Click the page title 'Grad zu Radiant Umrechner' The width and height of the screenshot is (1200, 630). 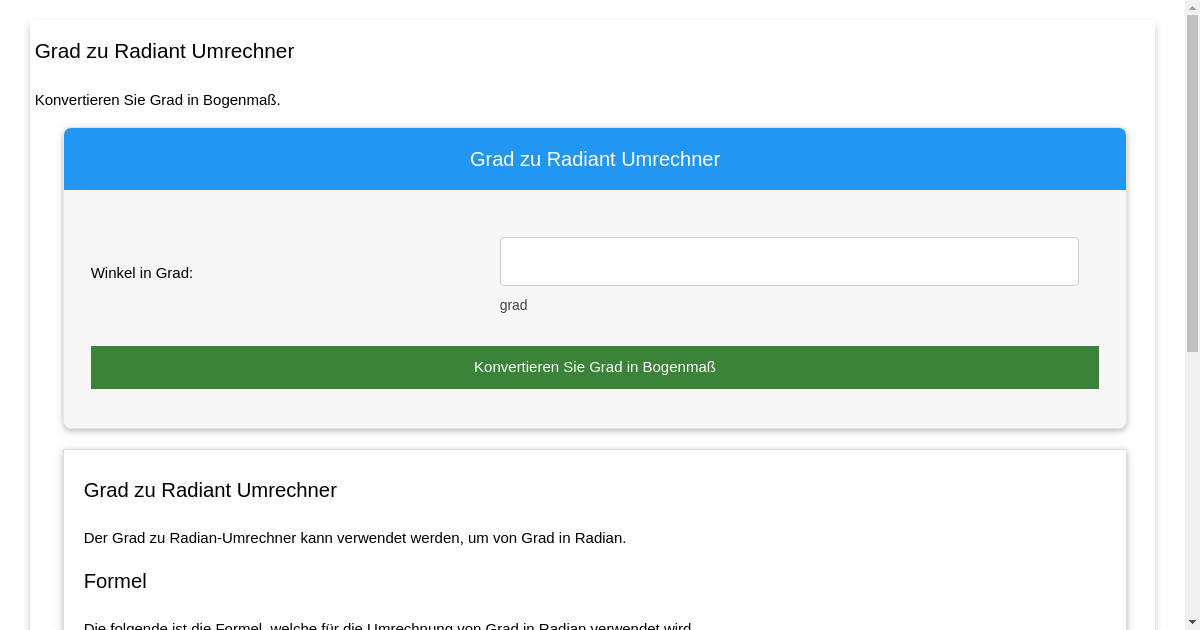tap(164, 51)
